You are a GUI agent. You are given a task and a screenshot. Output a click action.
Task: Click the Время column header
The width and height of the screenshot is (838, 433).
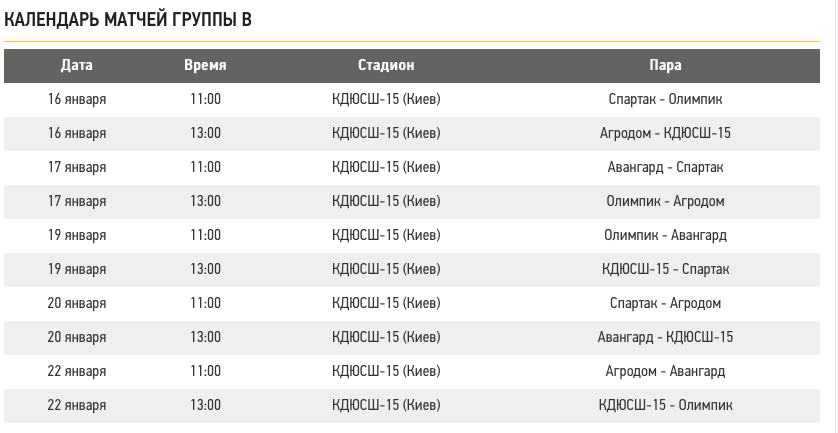pyautogui.click(x=205, y=65)
